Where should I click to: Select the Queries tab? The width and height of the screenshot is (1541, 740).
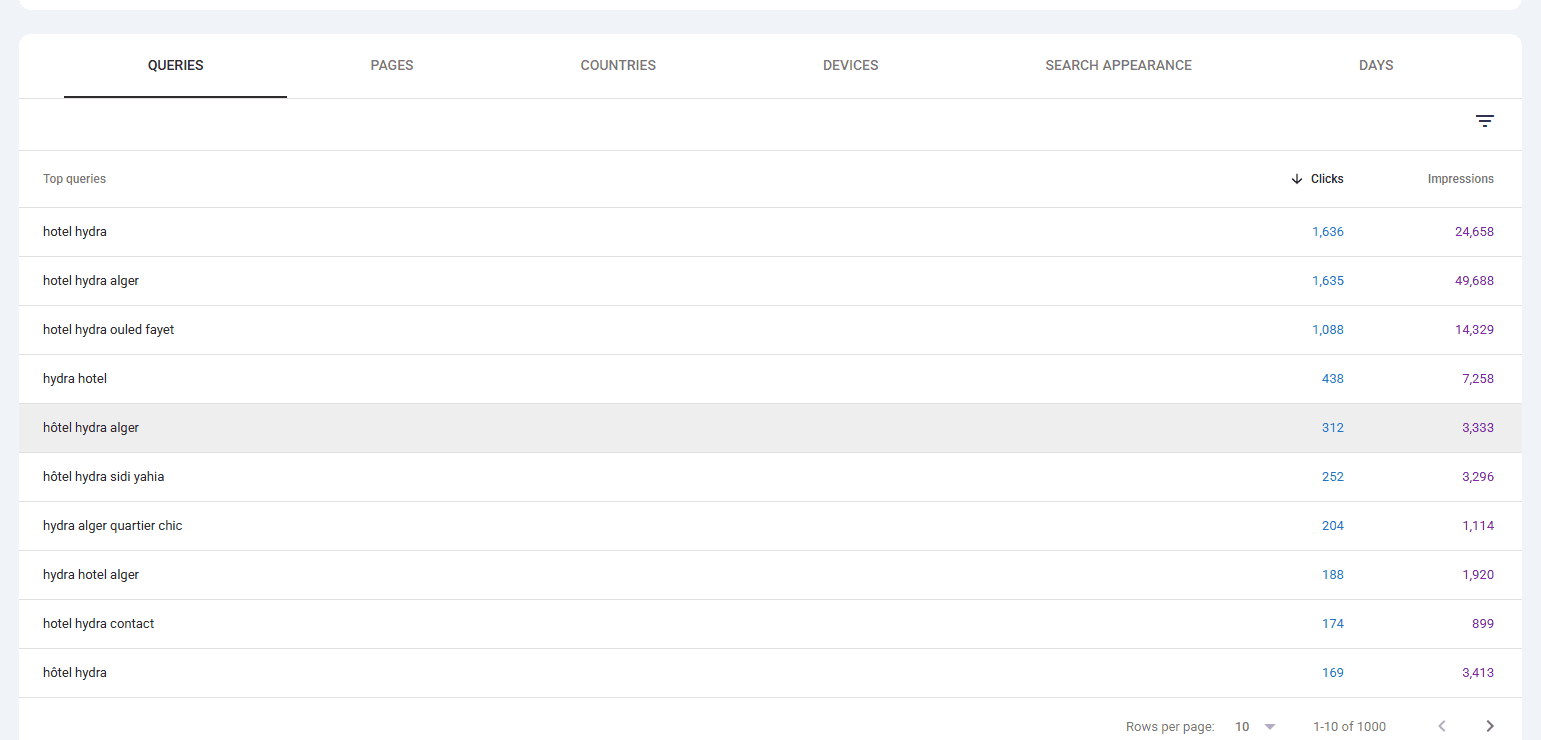175,65
